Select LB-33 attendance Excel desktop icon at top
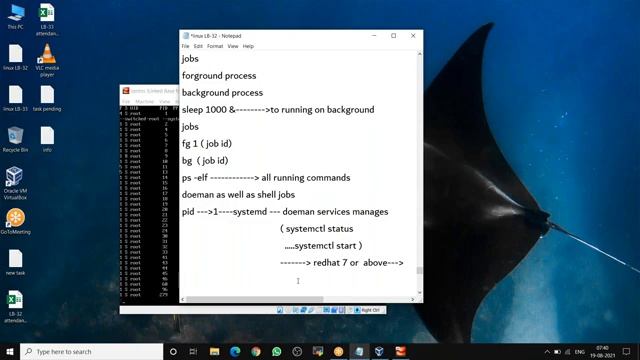The width and height of the screenshot is (640, 360). point(47,20)
